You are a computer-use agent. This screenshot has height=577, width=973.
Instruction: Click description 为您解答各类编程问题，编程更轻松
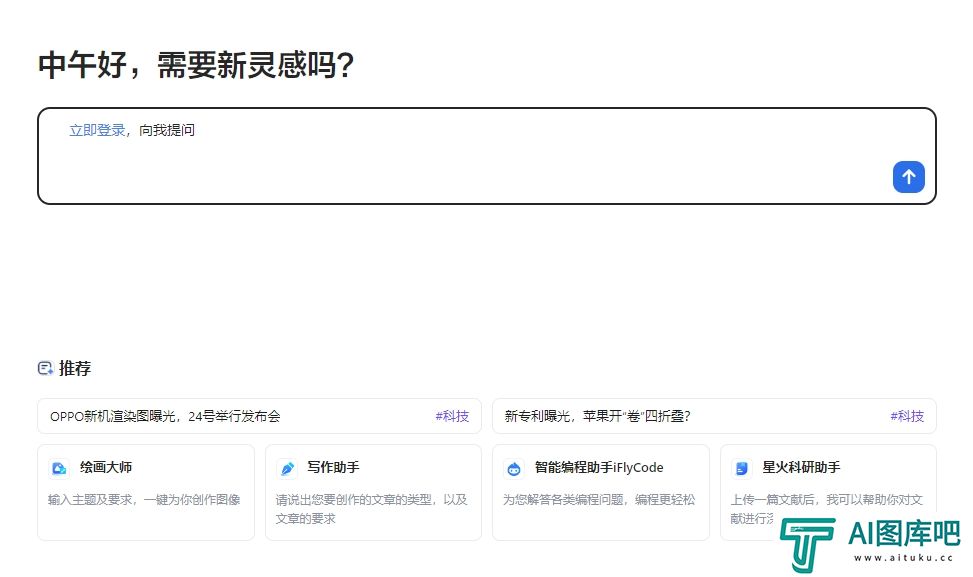click(599, 499)
